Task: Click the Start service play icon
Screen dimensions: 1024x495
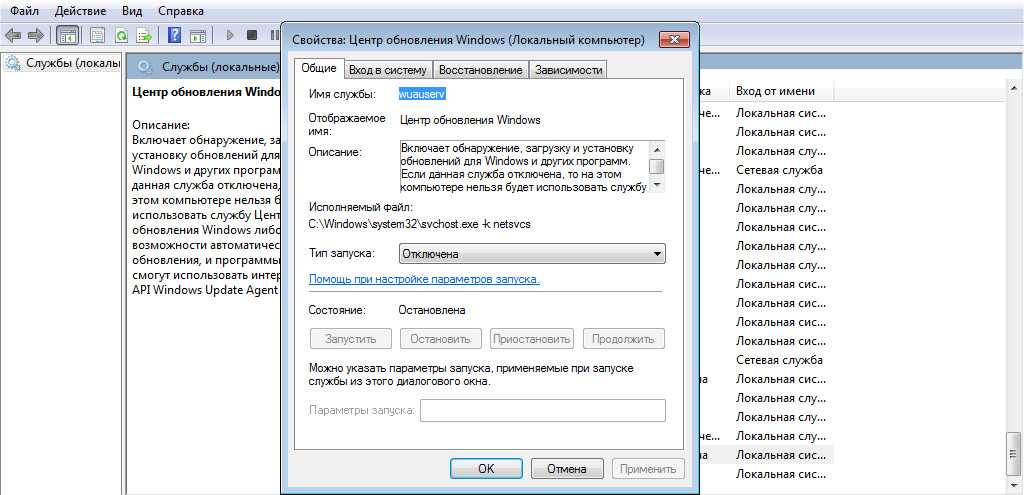Action: (229, 35)
